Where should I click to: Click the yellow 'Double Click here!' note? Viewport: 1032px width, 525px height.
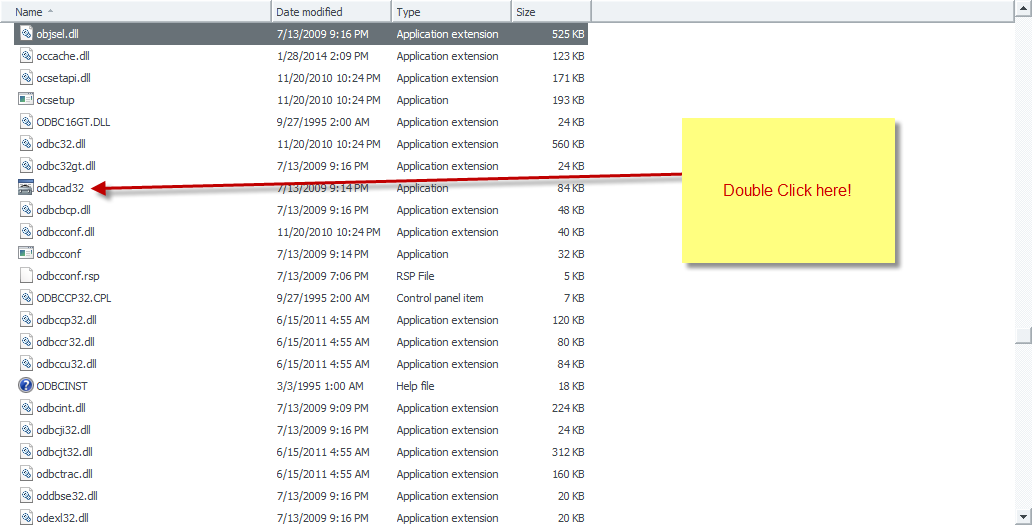787,190
